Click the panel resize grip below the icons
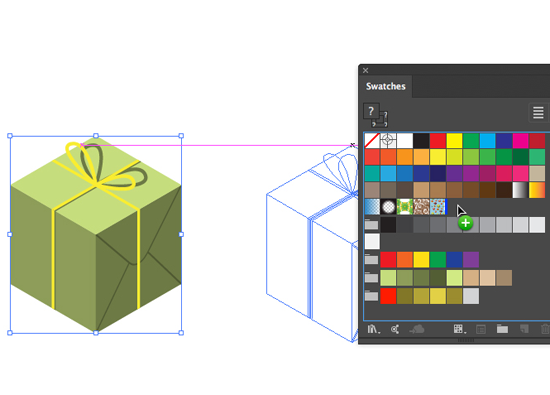Viewport: 550px width, 395px height. pyautogui.click(x=466, y=340)
